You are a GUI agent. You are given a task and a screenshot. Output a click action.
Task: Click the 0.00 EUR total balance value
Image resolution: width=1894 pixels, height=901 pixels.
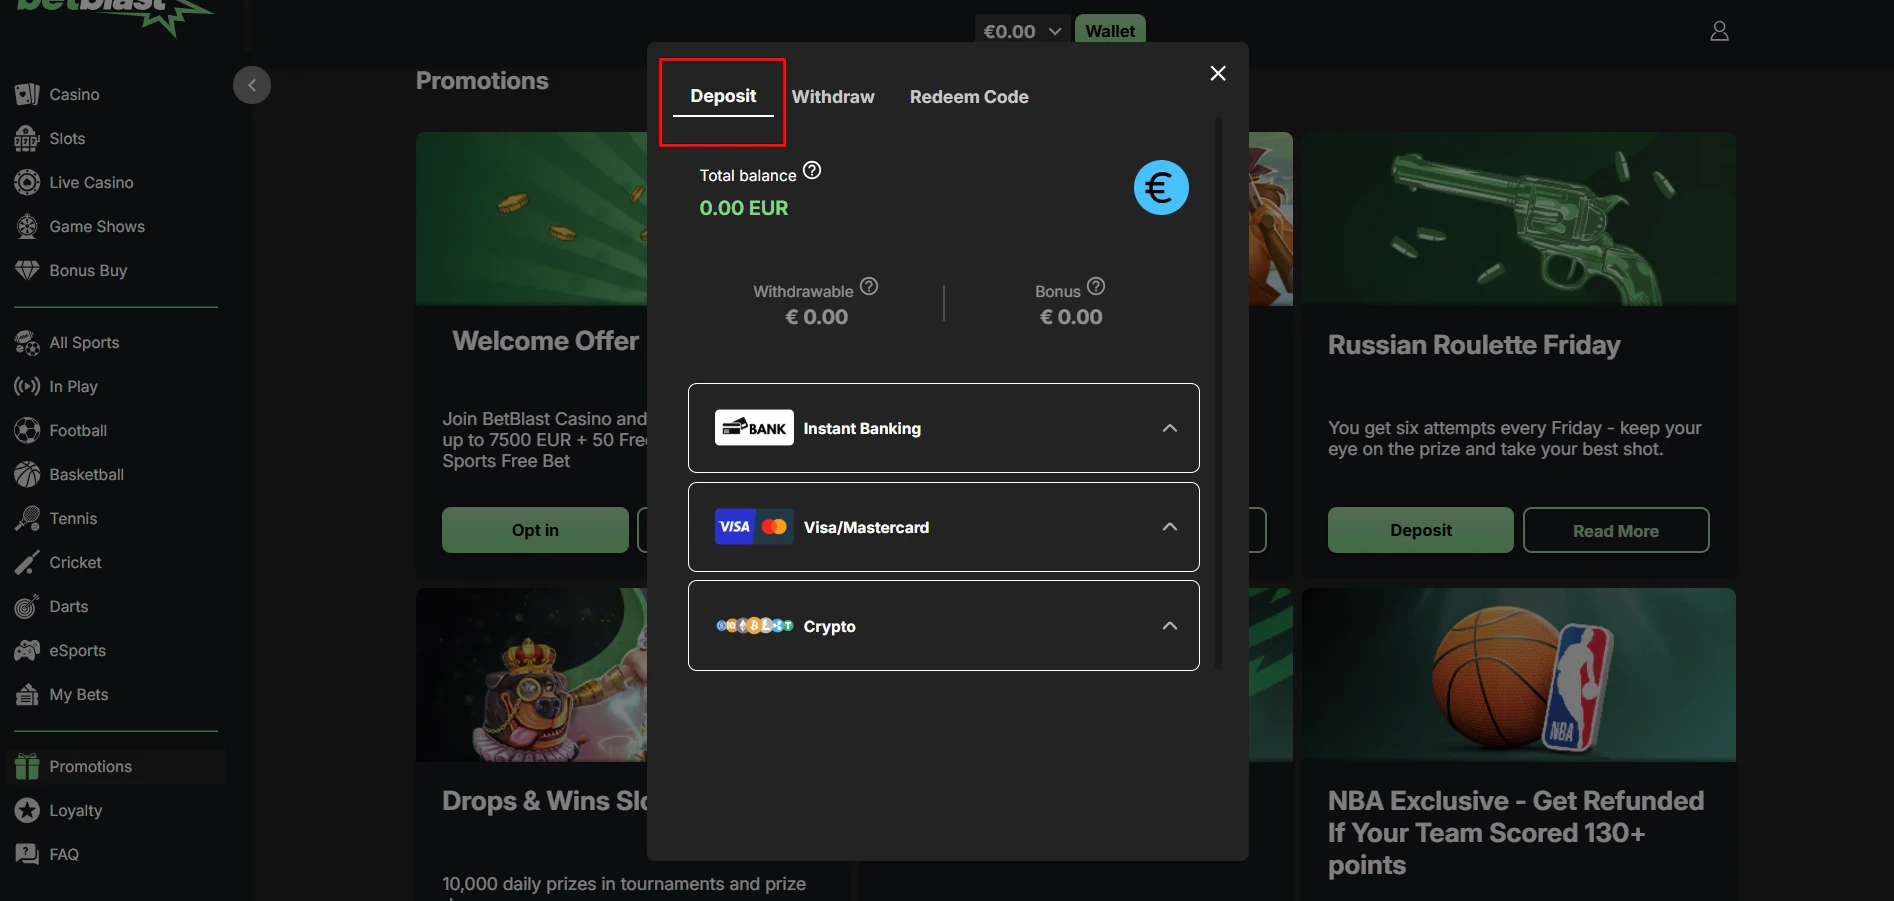pos(744,208)
